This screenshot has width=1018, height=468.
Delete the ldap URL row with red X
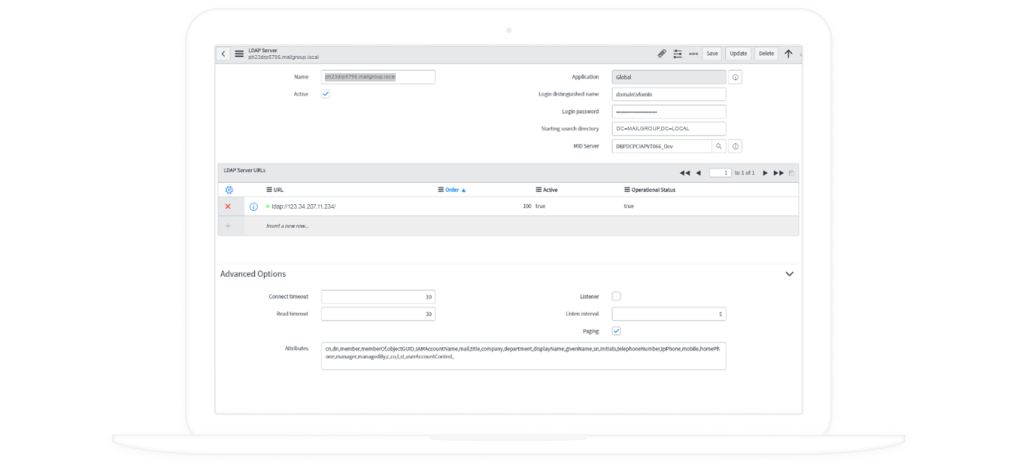click(x=228, y=206)
